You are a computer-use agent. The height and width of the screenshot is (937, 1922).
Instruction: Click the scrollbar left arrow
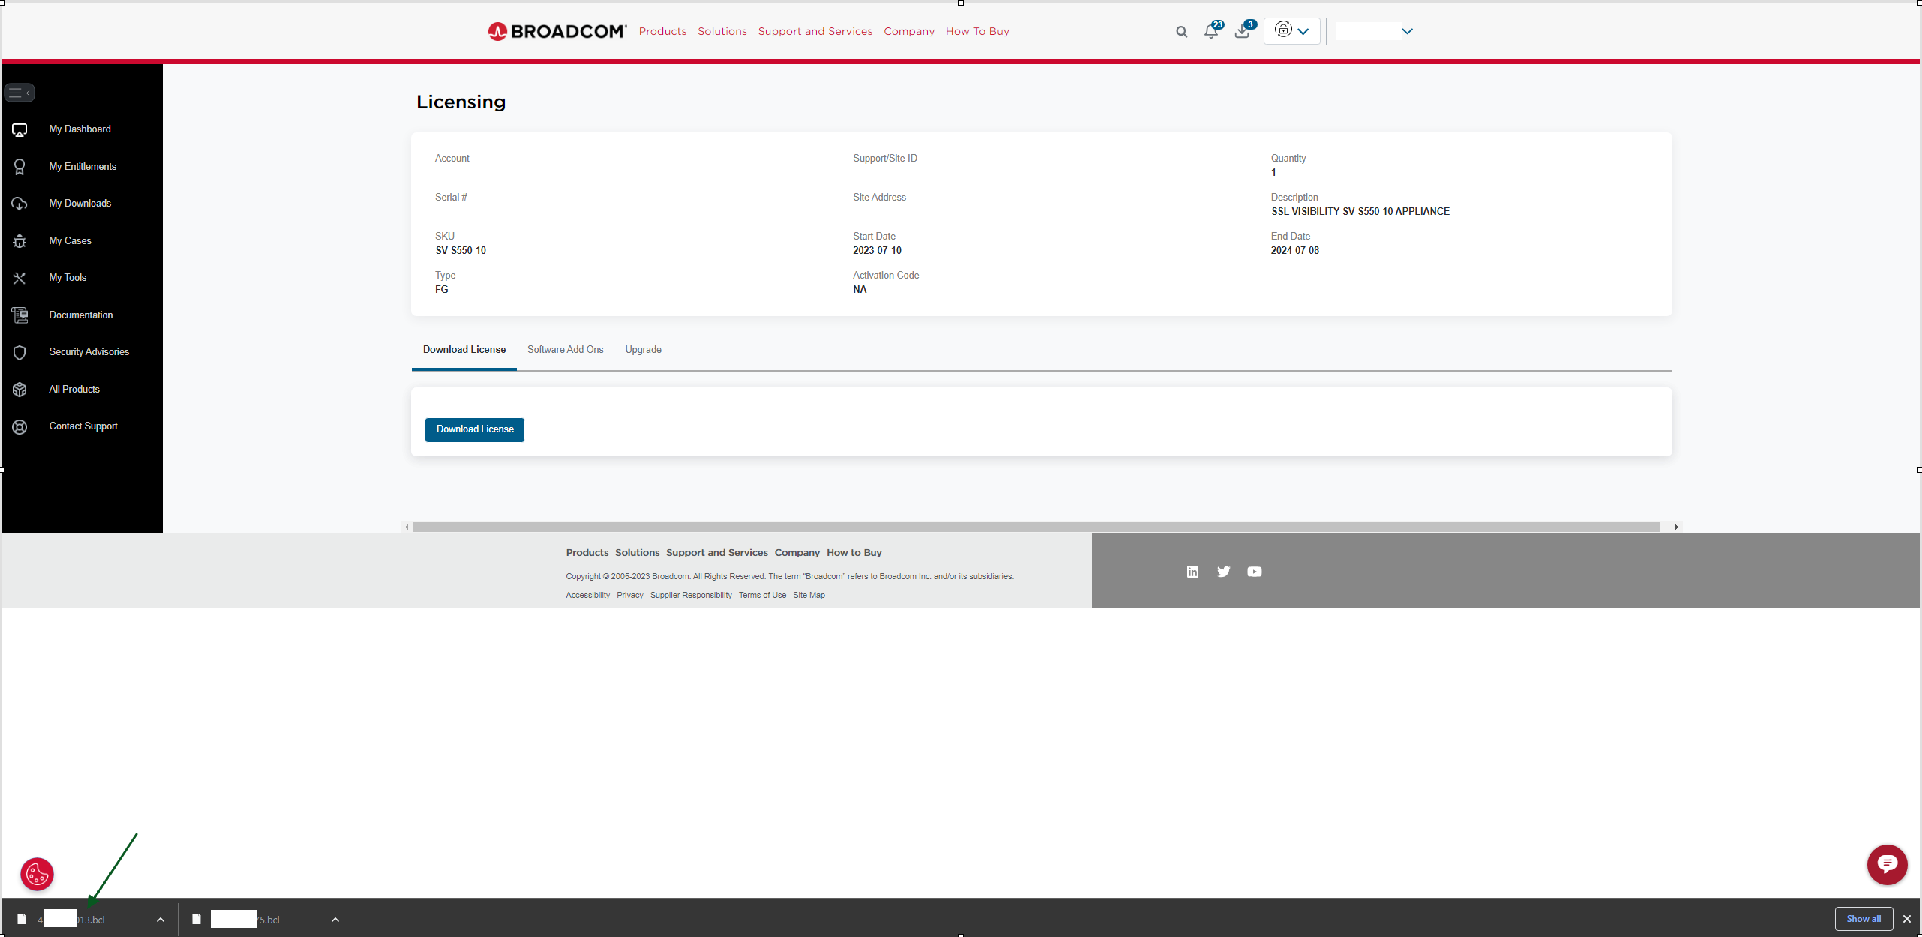click(407, 527)
